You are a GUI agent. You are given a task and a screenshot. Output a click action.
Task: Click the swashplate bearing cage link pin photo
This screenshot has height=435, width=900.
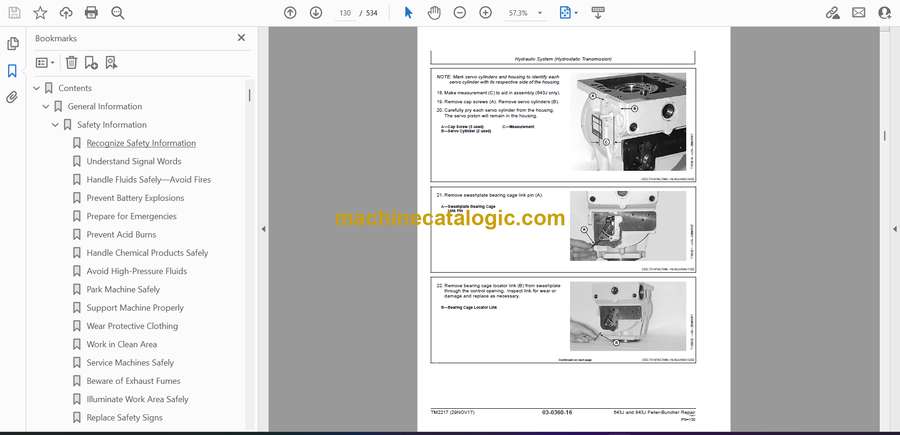(x=627, y=226)
